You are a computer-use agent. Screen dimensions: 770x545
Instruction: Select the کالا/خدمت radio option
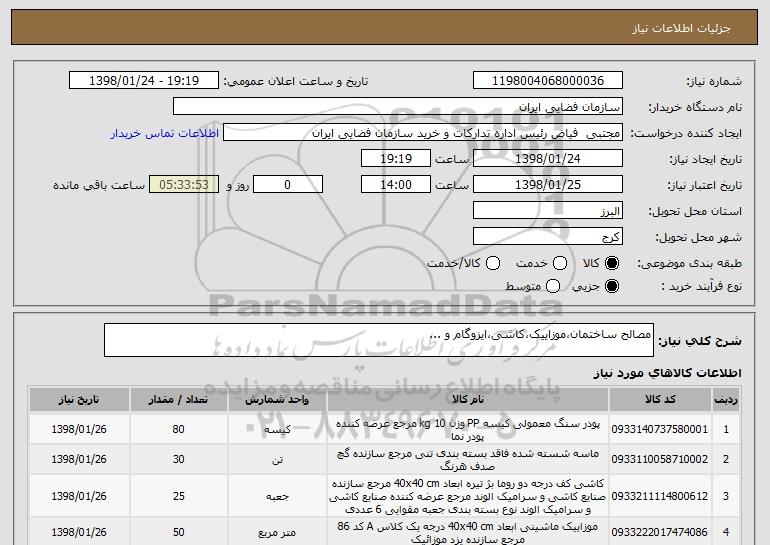click(x=493, y=263)
